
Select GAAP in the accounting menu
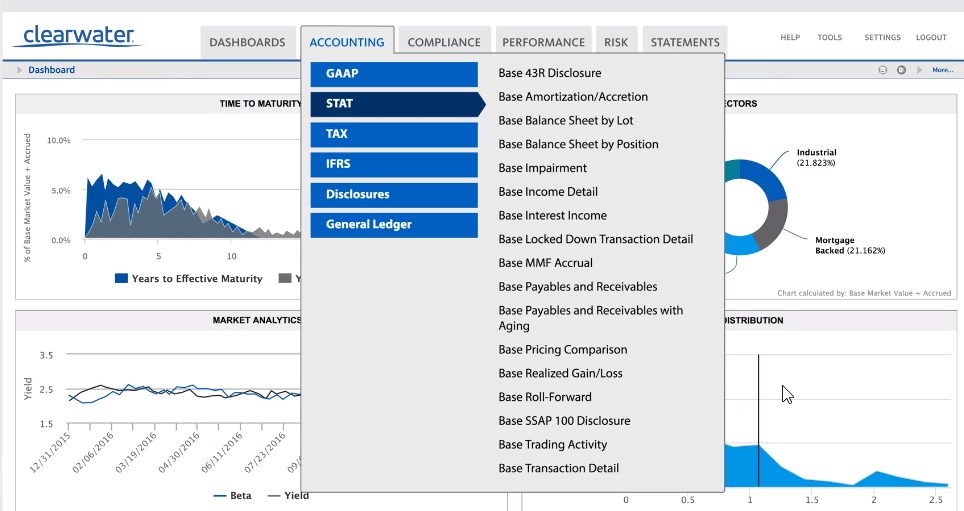tap(394, 74)
